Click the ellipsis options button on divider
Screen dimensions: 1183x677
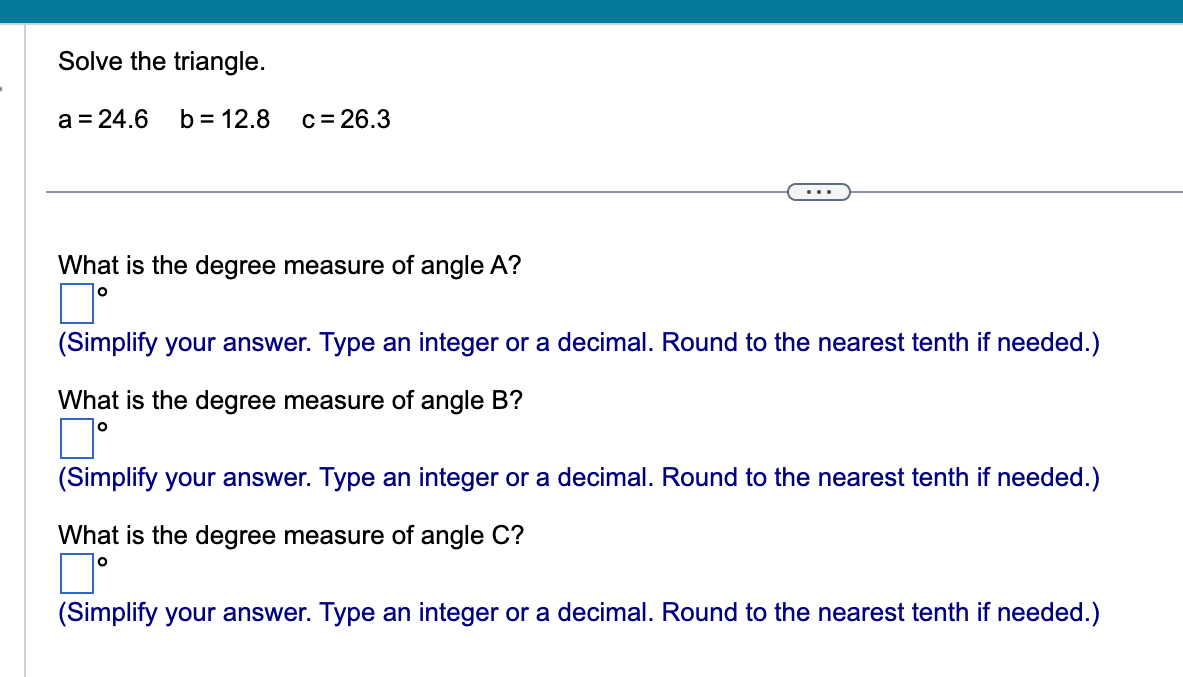[819, 191]
